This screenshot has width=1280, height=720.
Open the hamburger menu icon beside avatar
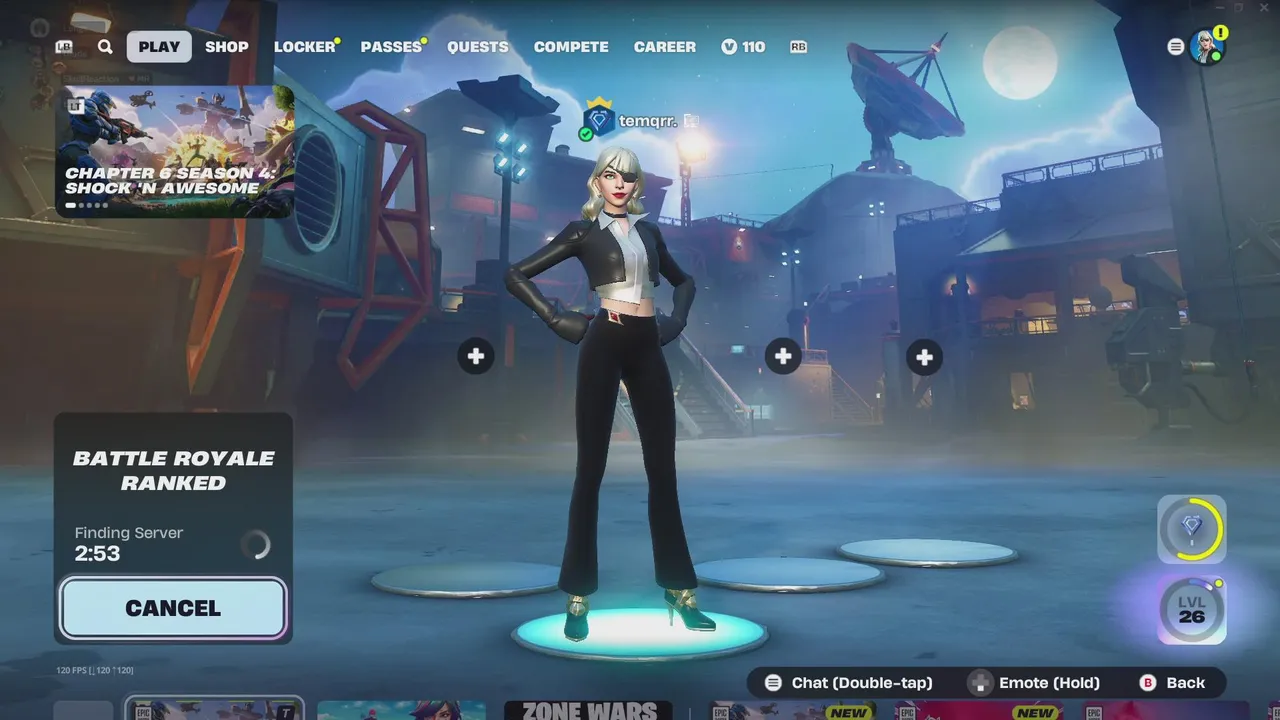point(1176,47)
